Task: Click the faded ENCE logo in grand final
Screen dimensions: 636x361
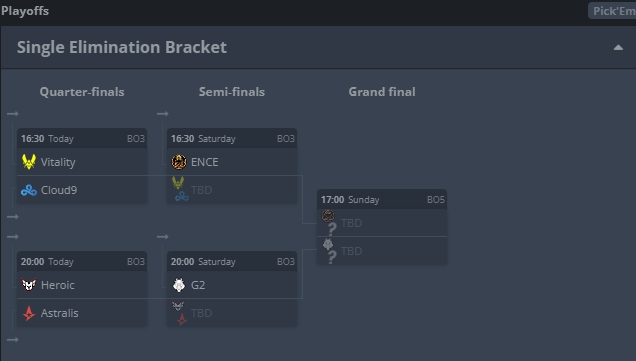Action: coord(328,216)
